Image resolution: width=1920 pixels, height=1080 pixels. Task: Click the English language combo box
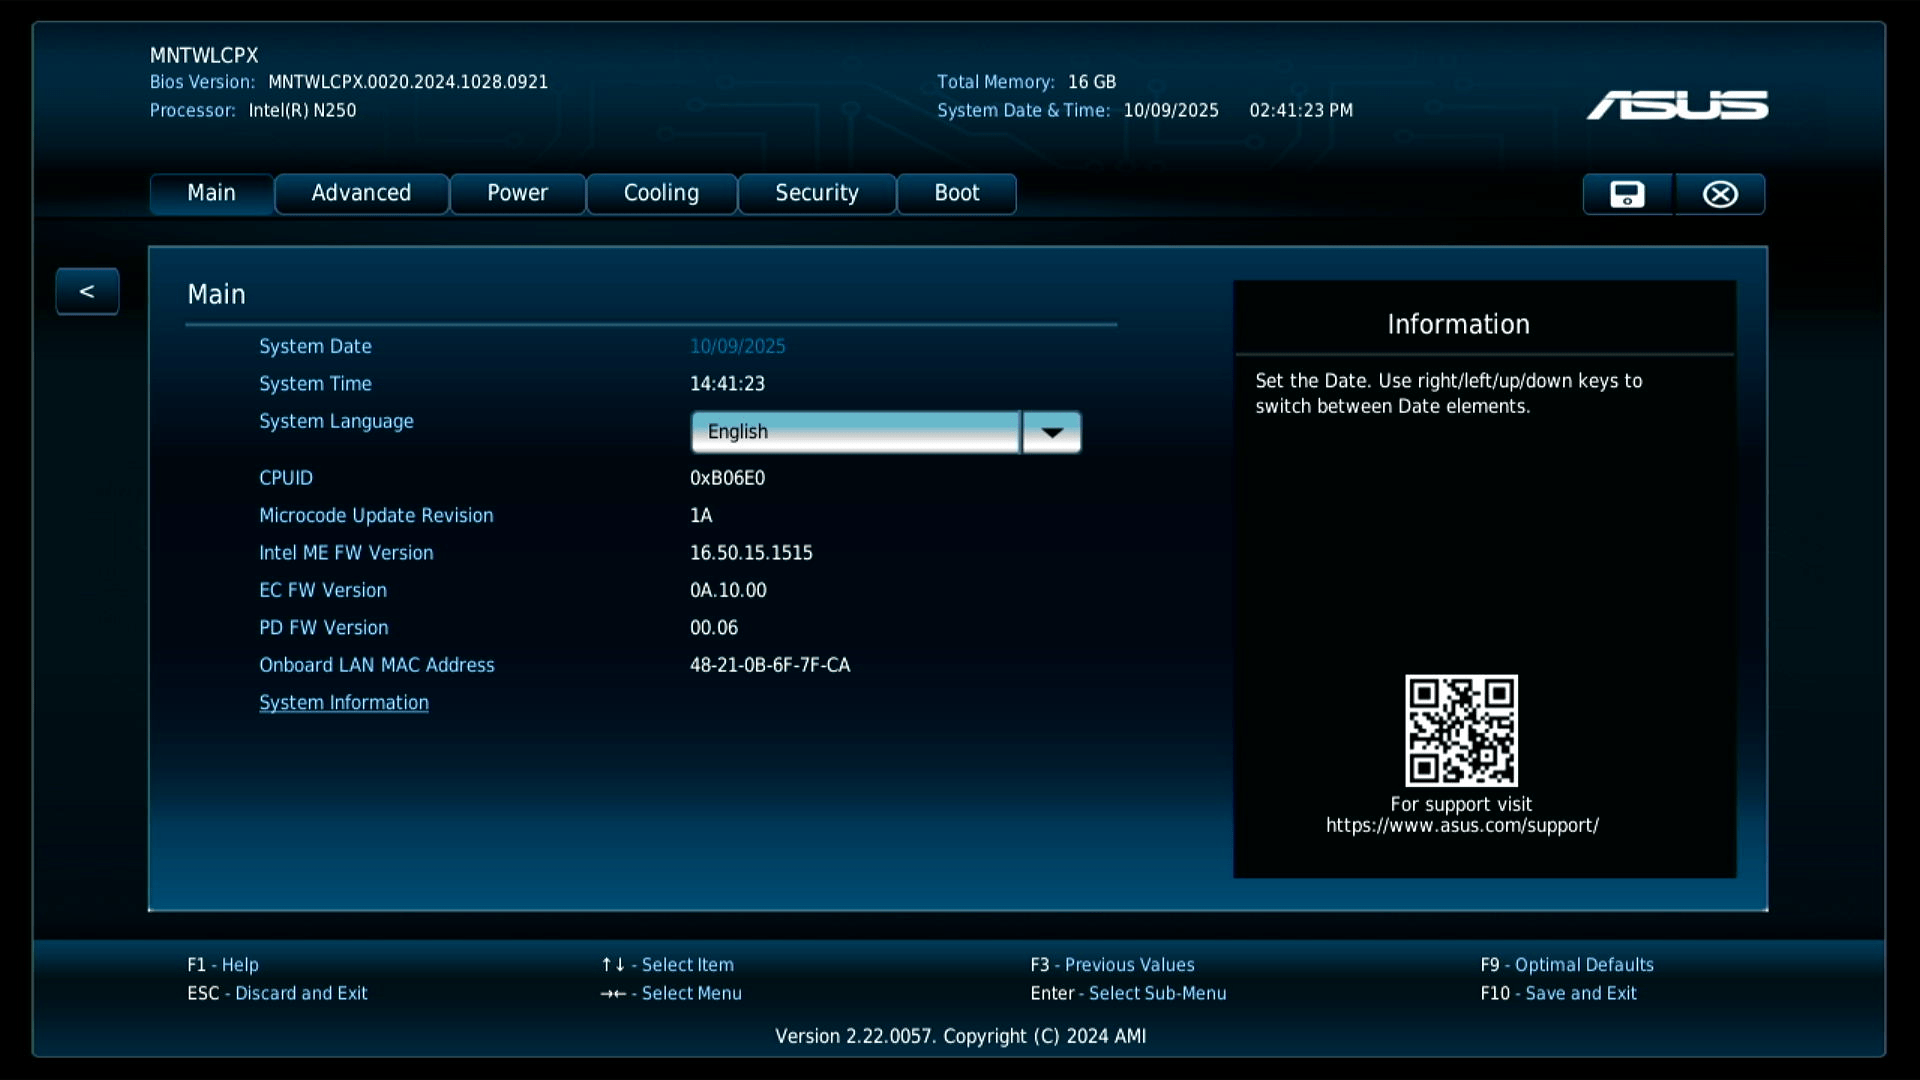(855, 432)
